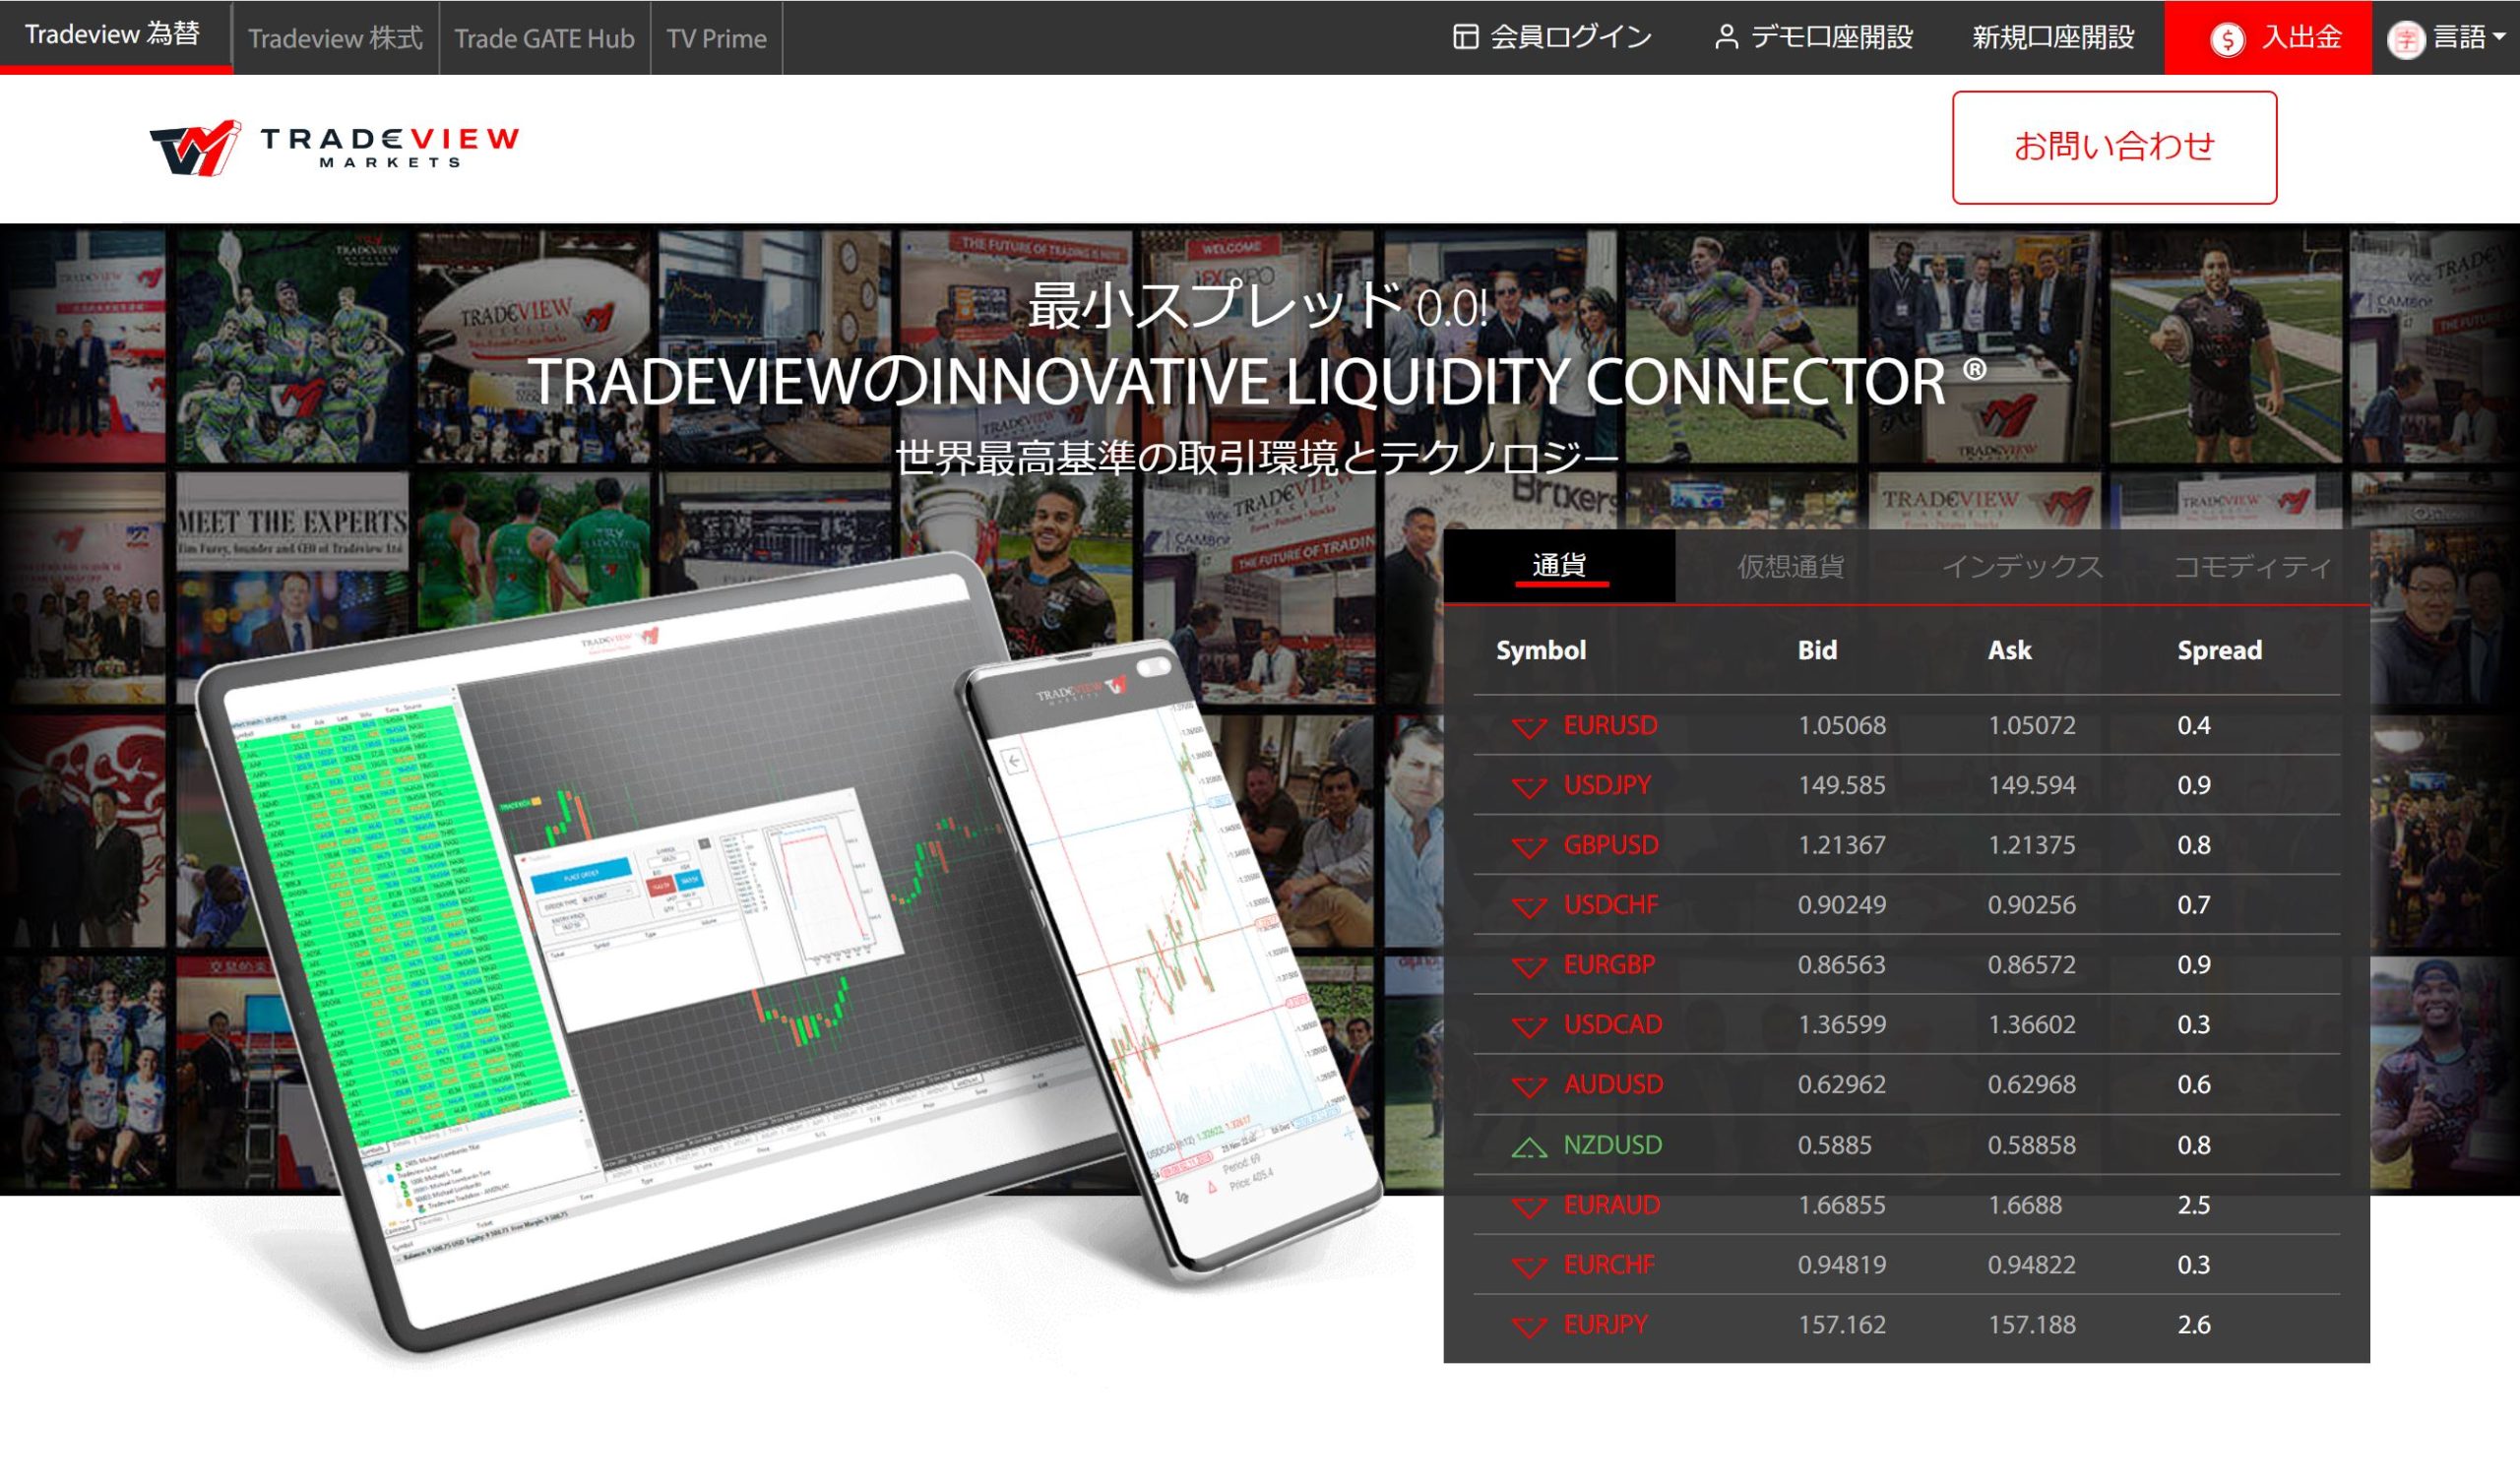Click the Tradeview Markets logo
The height and width of the screenshot is (1482, 2520).
point(334,147)
